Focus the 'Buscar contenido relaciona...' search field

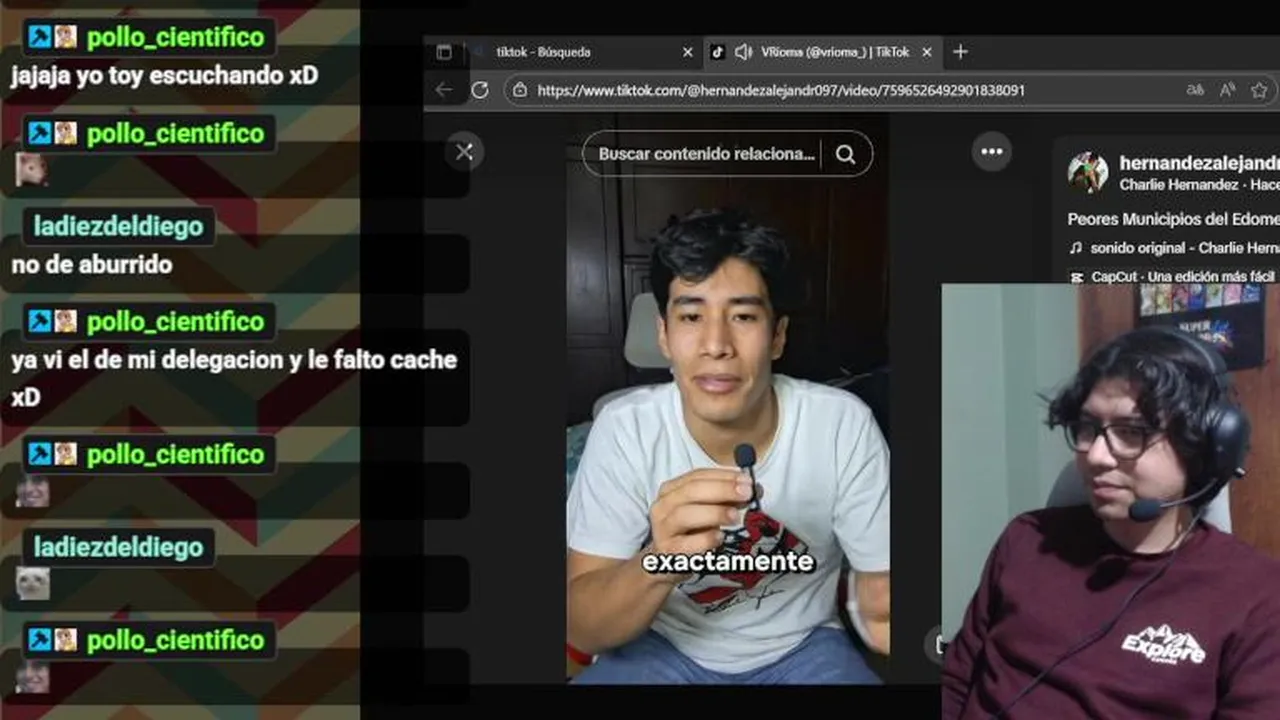(706, 154)
